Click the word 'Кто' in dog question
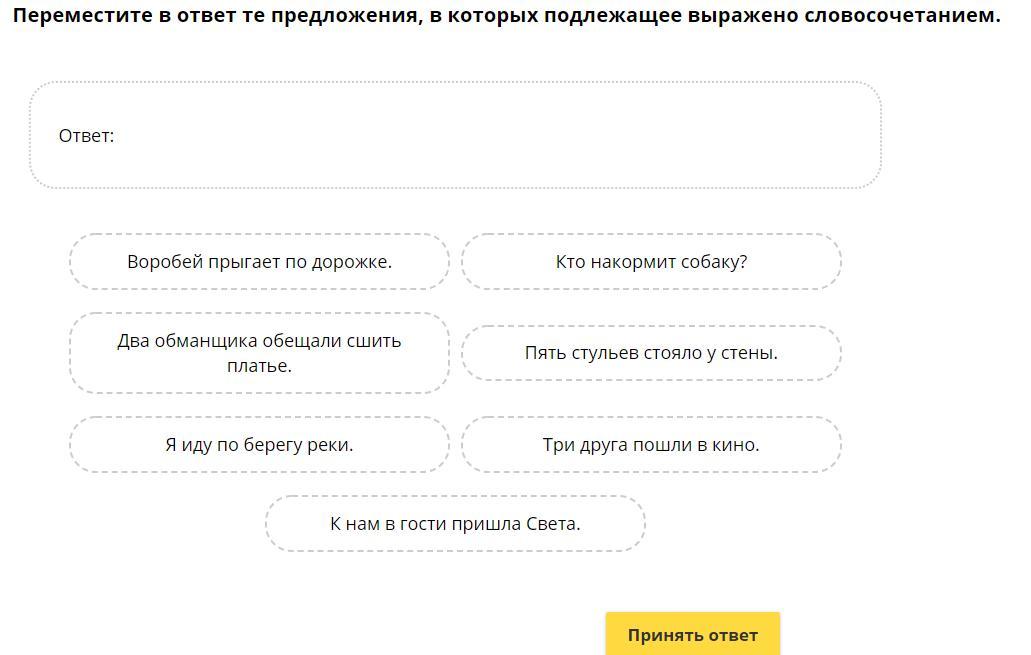The width and height of the screenshot is (1031, 655). click(570, 262)
